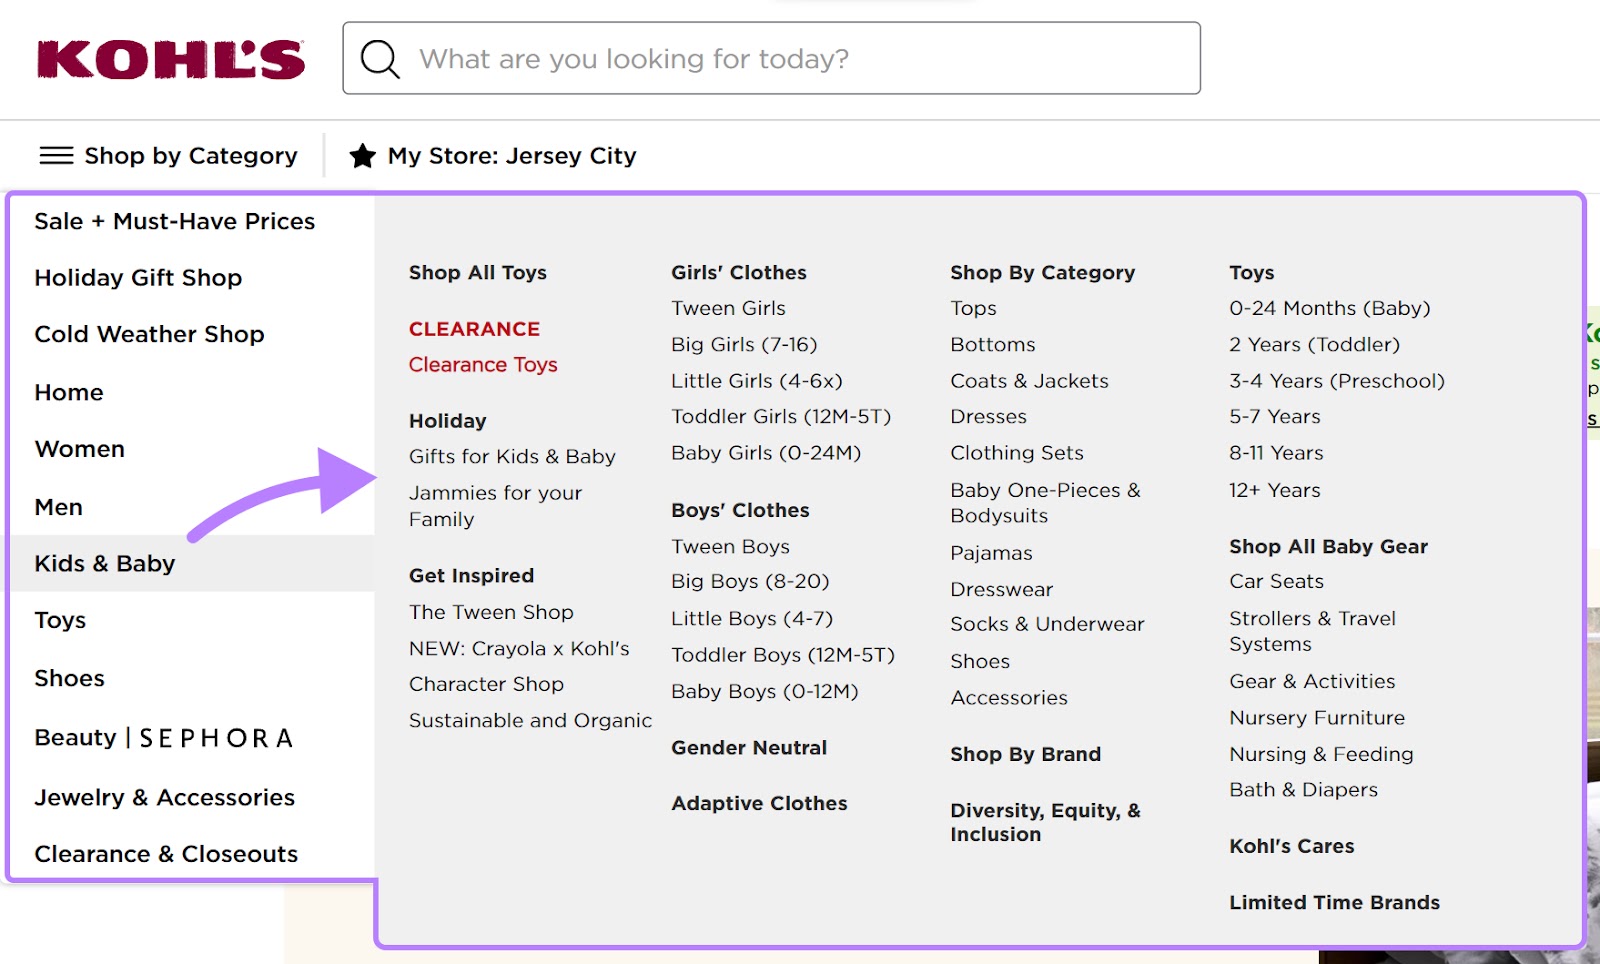Image resolution: width=1600 pixels, height=964 pixels.
Task: Click Strollers & Travel Systems
Action: [x=1313, y=631]
